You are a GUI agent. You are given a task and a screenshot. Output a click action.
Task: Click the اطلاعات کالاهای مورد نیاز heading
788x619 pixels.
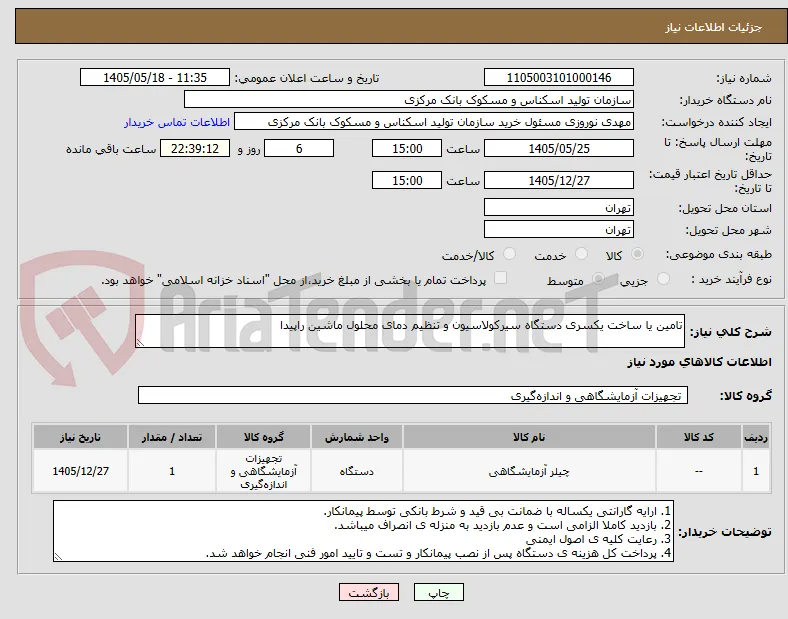click(699, 362)
